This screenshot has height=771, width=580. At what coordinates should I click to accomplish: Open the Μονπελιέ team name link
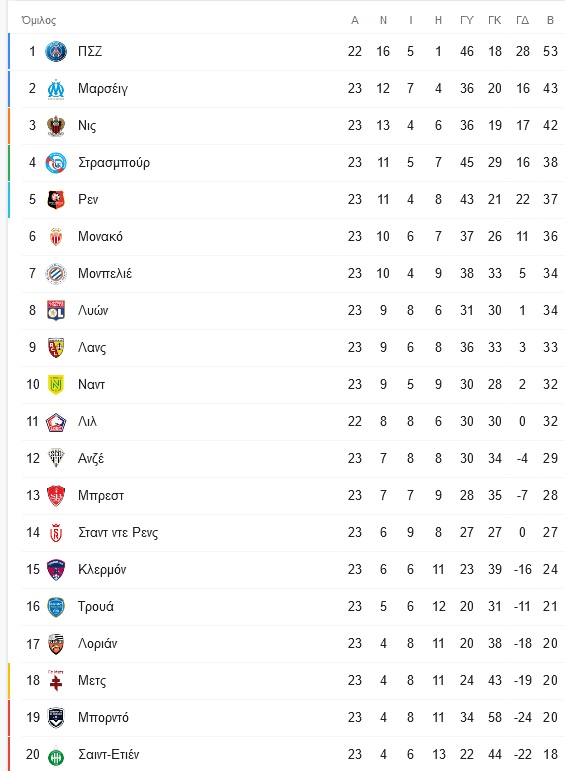pyautogui.click(x=105, y=273)
